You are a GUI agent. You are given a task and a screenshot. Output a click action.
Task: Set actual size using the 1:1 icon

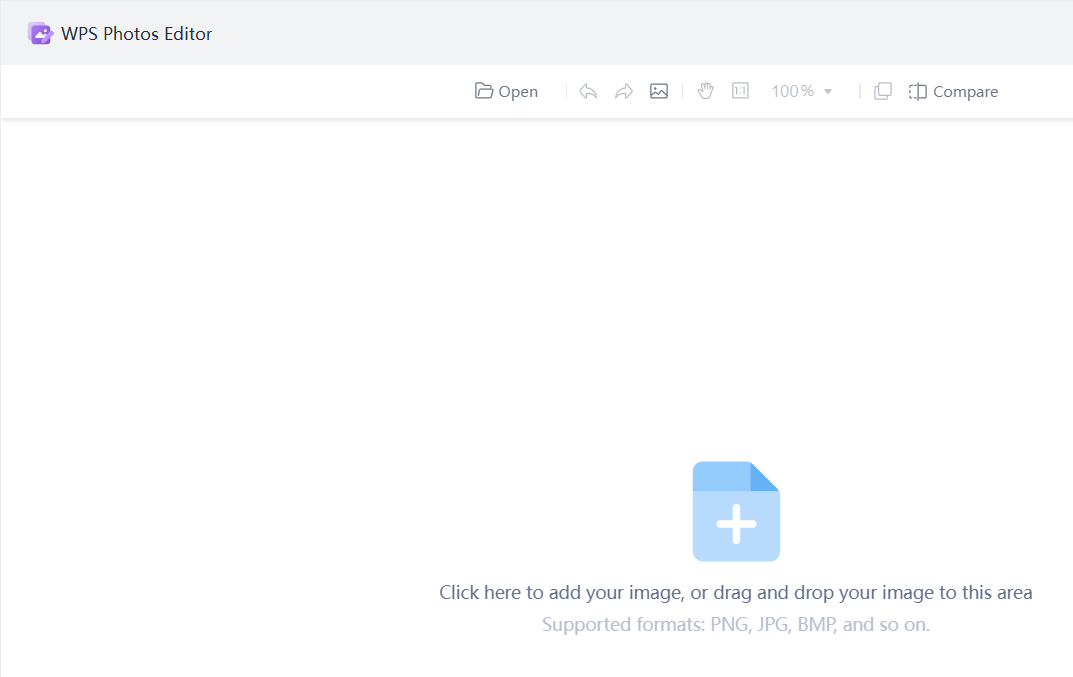tap(740, 90)
